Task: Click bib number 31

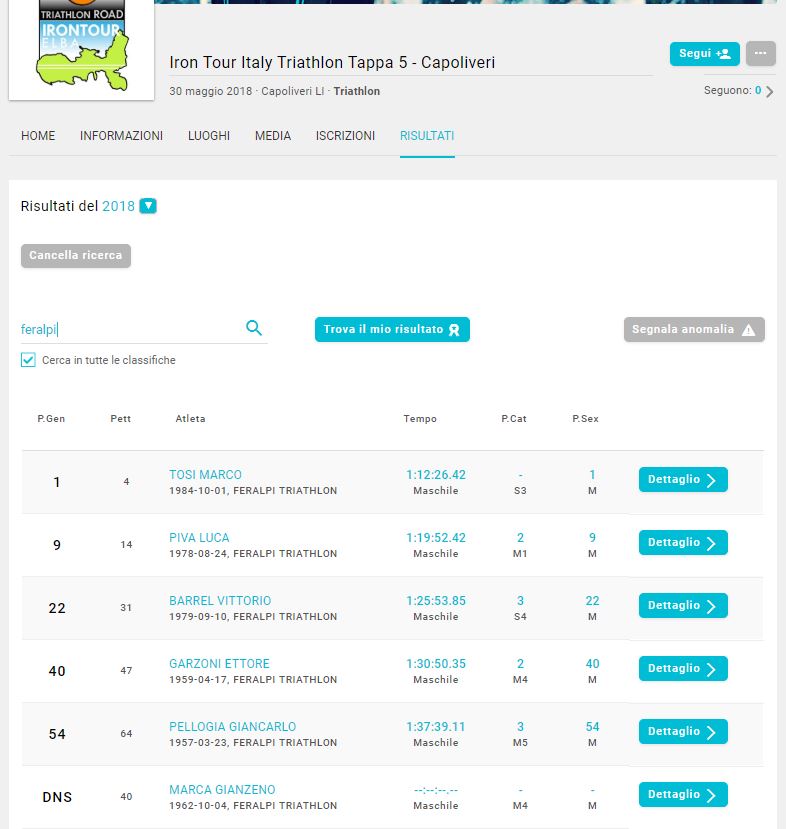Action: [126, 607]
